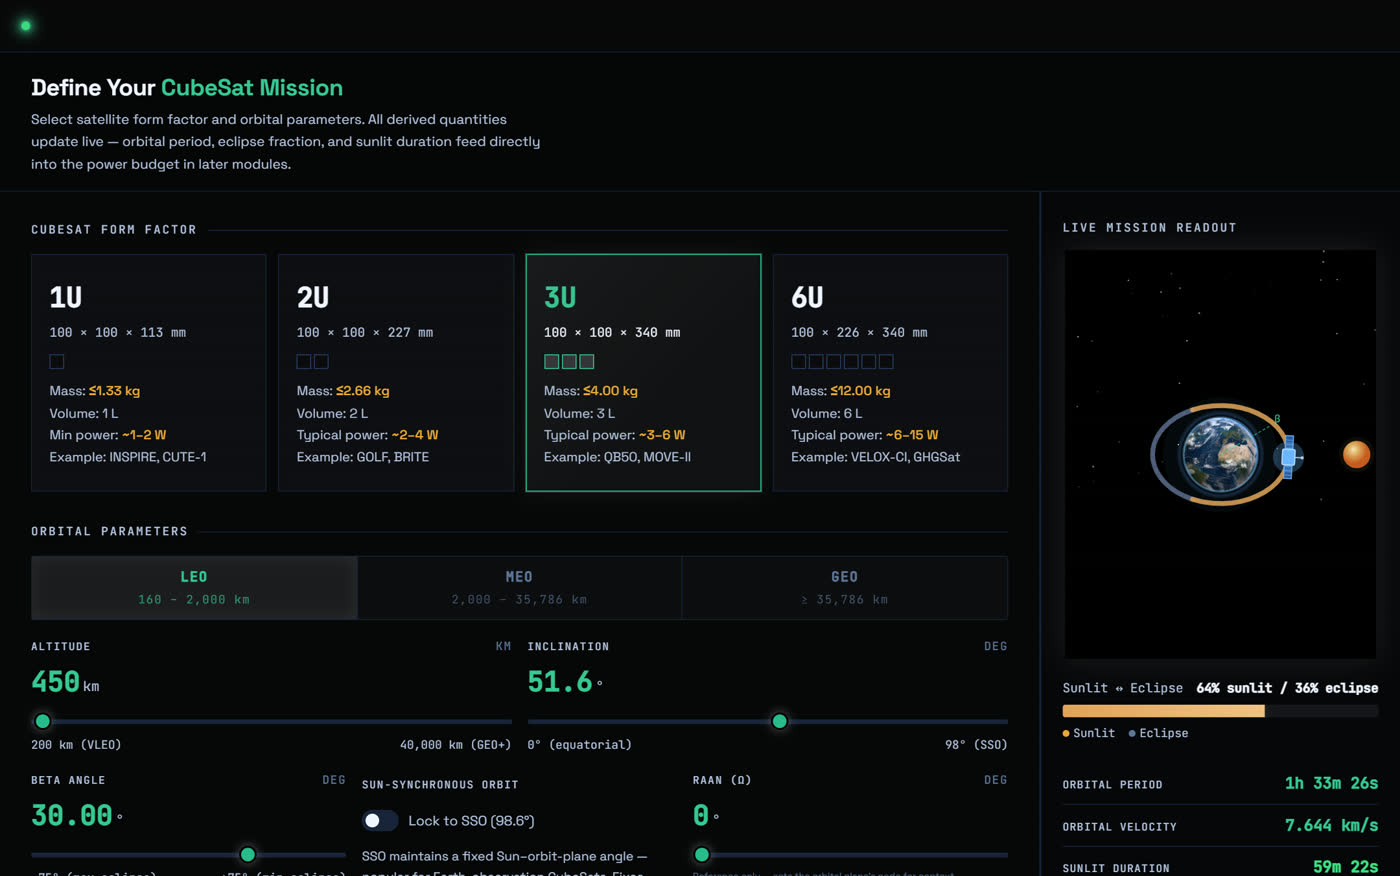Click the 450 km altitude value
This screenshot has height=876, width=1400.
(65, 682)
